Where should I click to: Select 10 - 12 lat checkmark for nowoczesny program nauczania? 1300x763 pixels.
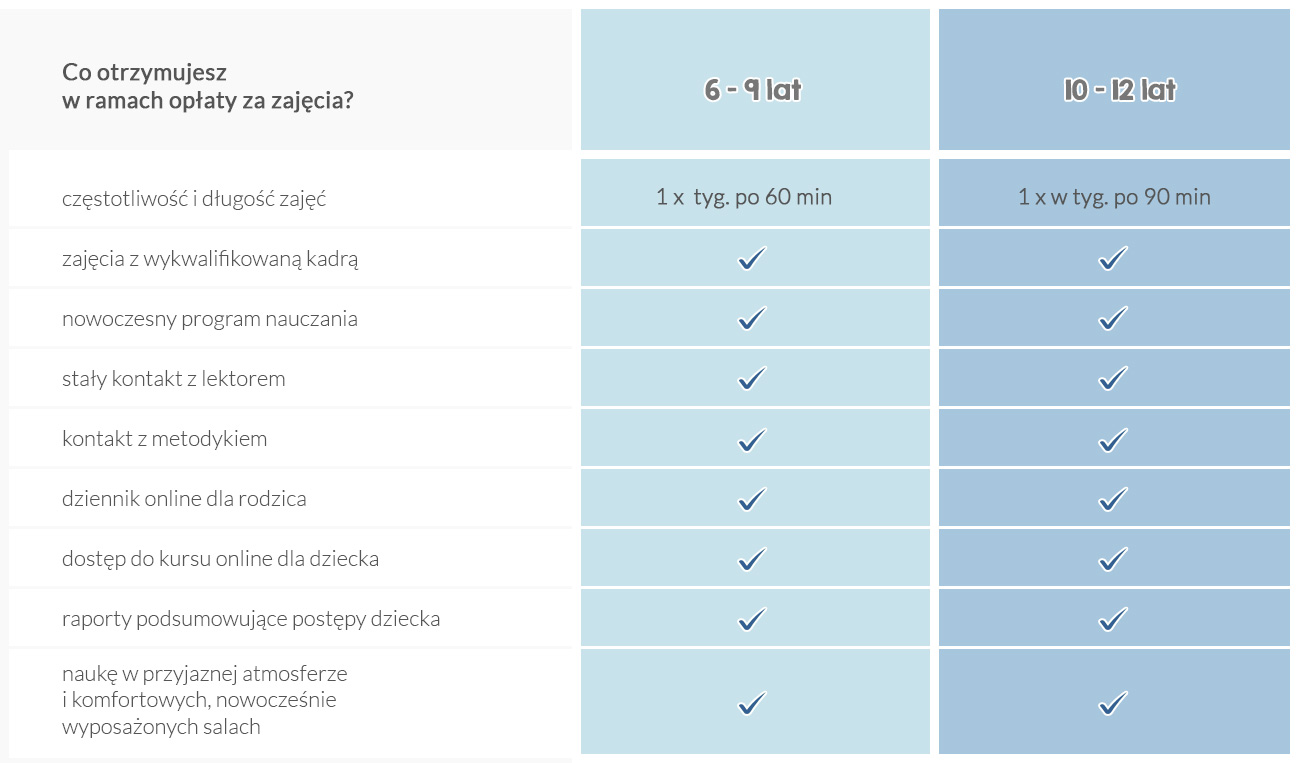[1113, 318]
